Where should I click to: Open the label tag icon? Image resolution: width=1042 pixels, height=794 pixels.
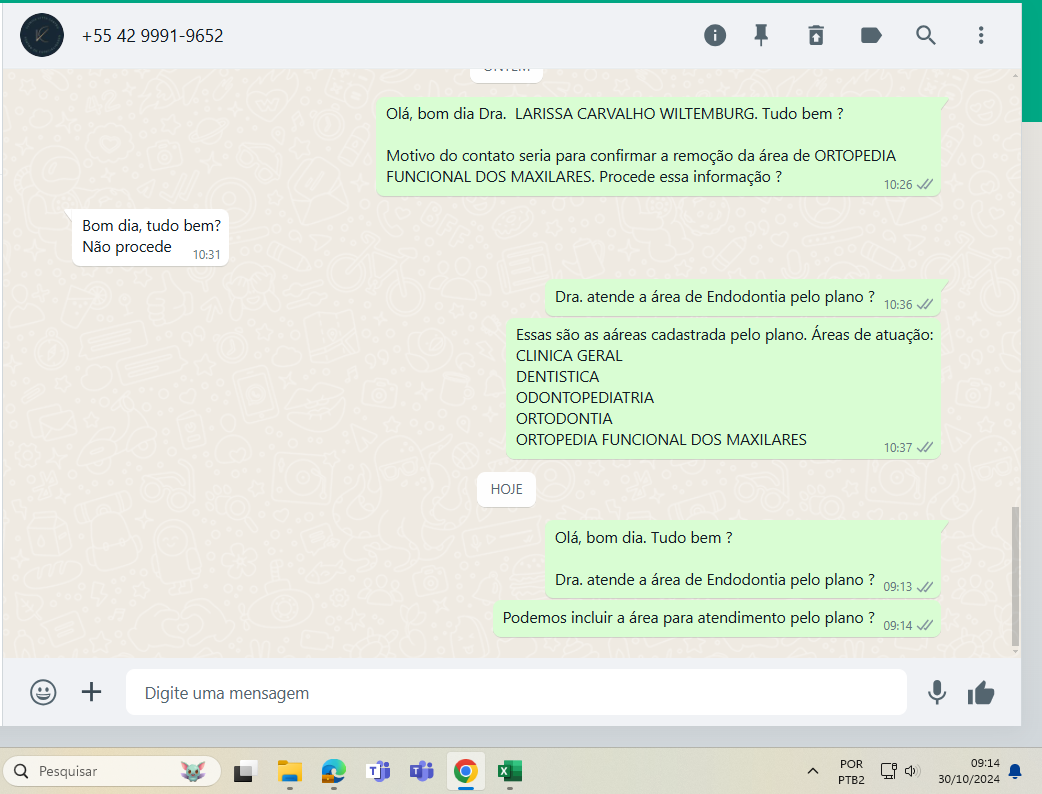[871, 35]
